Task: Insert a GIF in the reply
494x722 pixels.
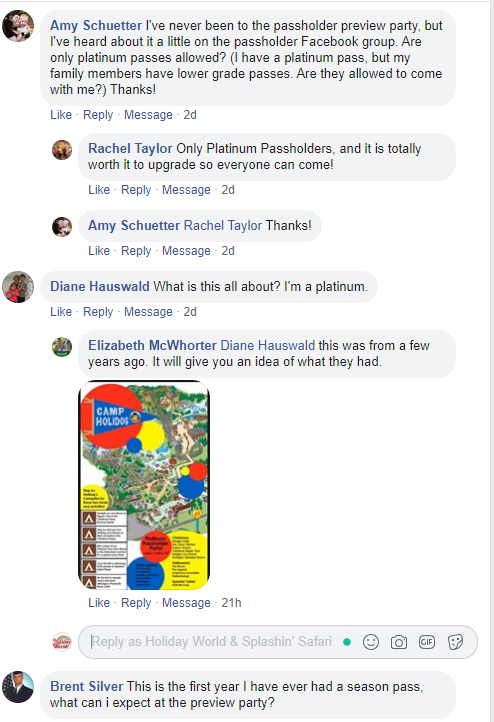Action: pyautogui.click(x=427, y=642)
